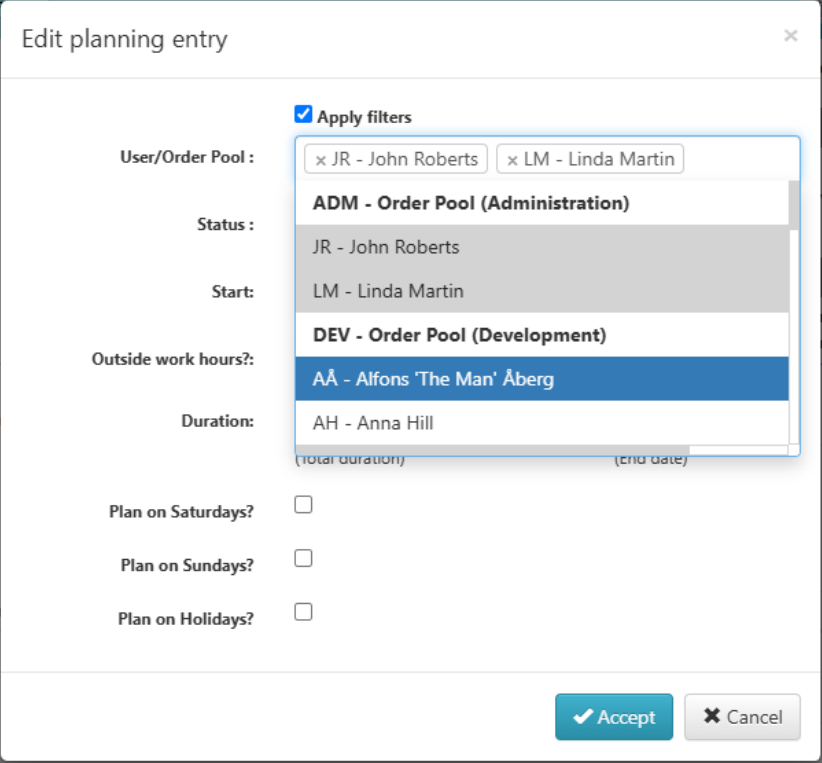Image resolution: width=822 pixels, height=763 pixels.
Task: Enable the Plan on Holidays checkbox
Action: (x=303, y=611)
